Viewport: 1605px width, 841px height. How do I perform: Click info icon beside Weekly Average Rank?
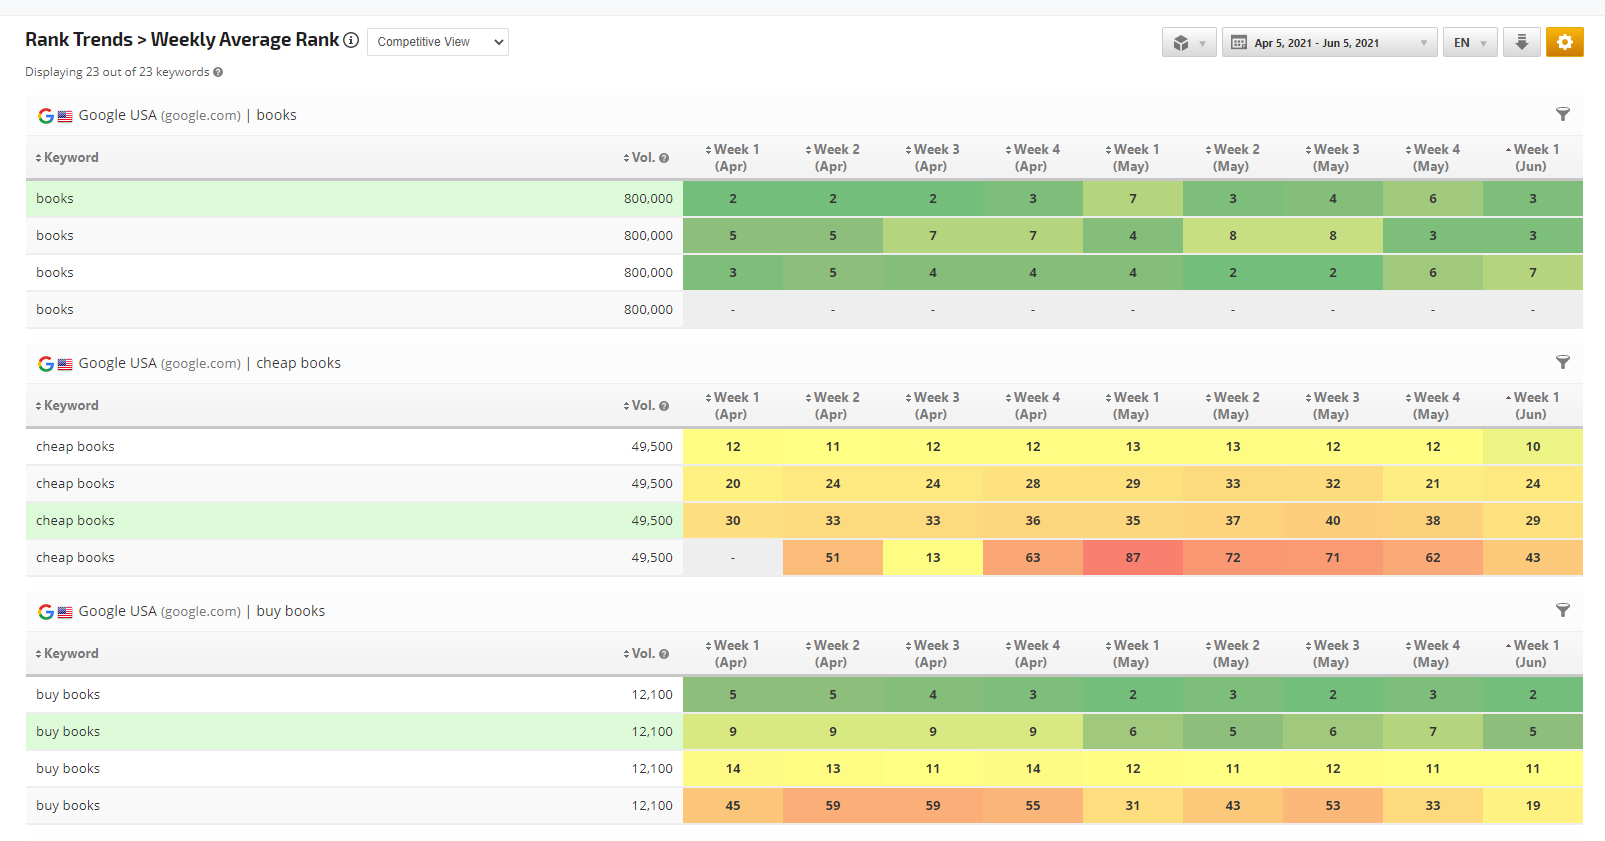point(351,40)
